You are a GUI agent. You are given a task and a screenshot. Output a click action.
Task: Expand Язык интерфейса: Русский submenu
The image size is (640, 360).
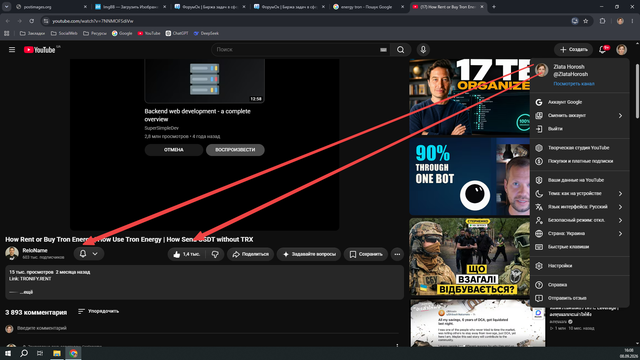(x=580, y=207)
